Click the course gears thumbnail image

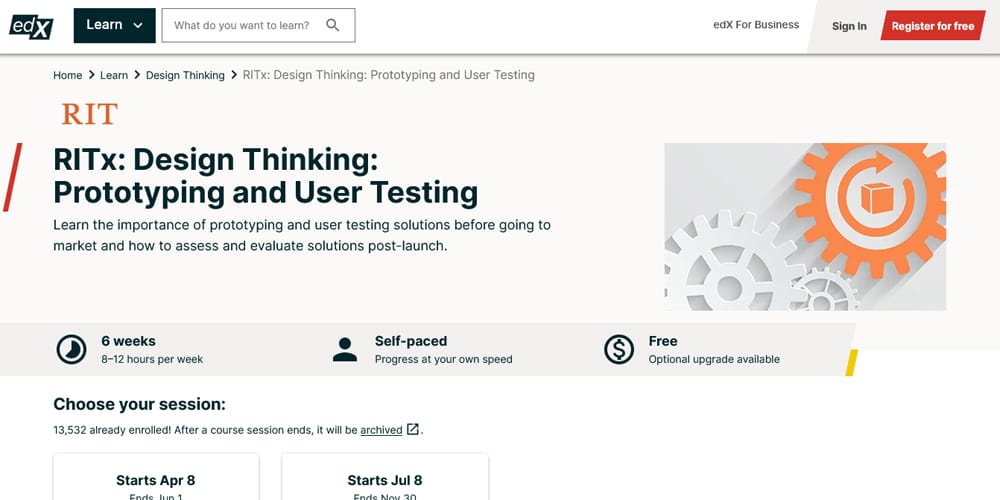[x=805, y=226]
